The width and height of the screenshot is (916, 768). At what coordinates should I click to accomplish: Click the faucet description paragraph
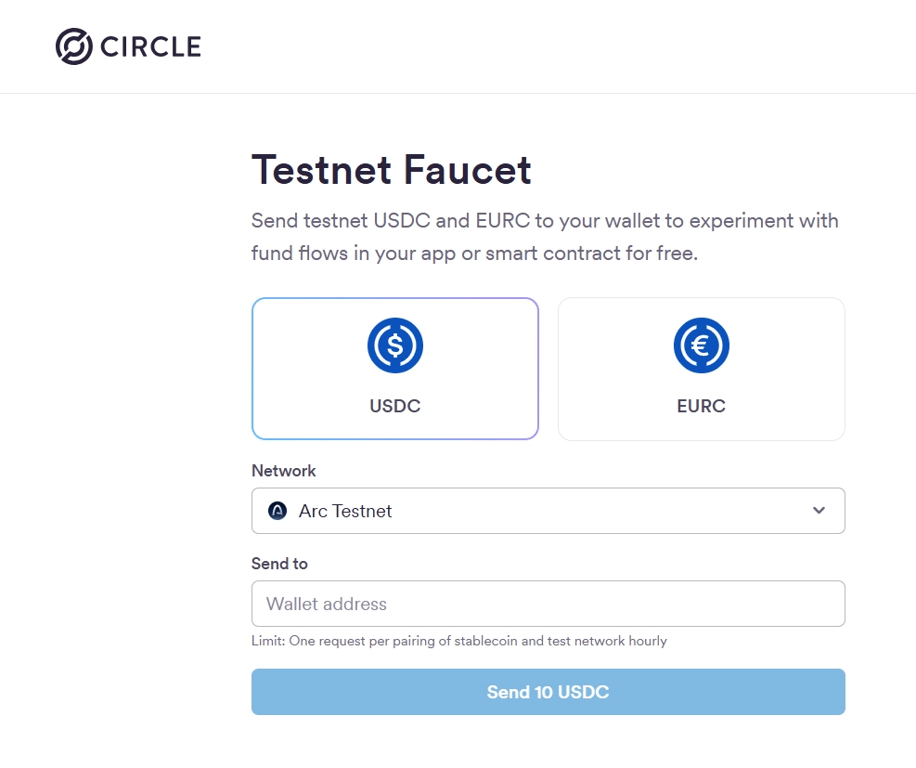tap(545, 237)
